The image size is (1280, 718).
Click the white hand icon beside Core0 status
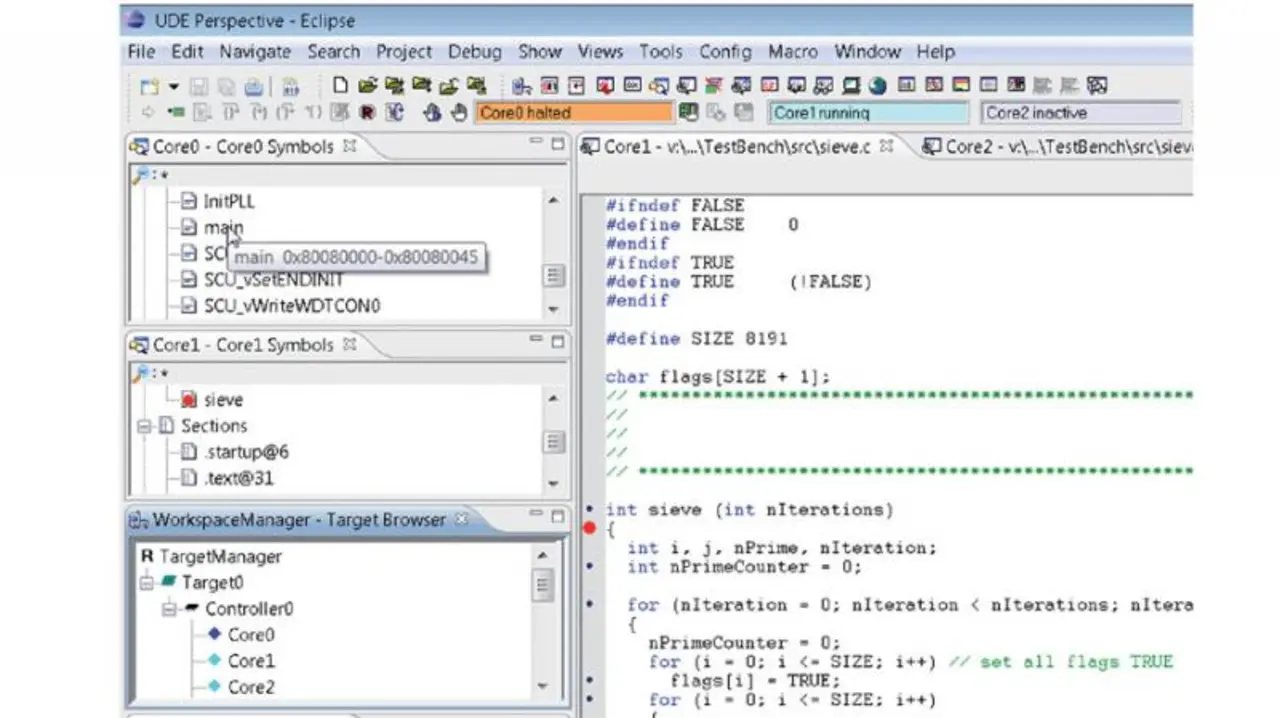point(459,113)
